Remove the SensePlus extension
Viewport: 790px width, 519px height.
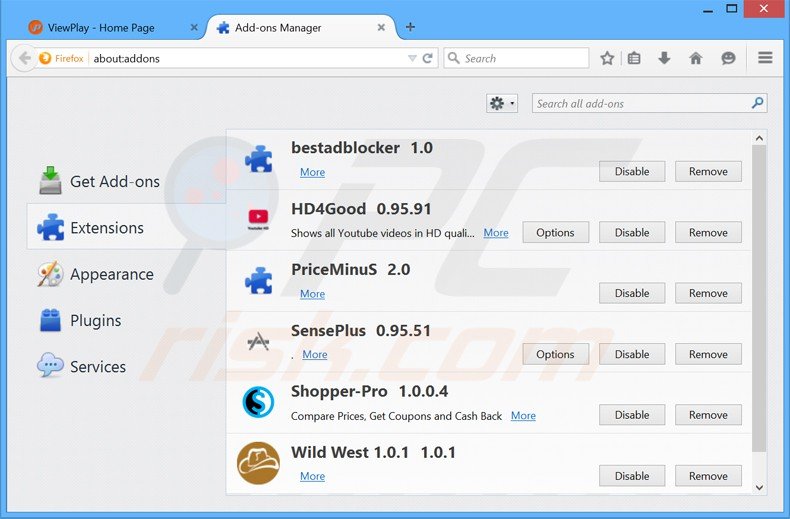tap(708, 354)
